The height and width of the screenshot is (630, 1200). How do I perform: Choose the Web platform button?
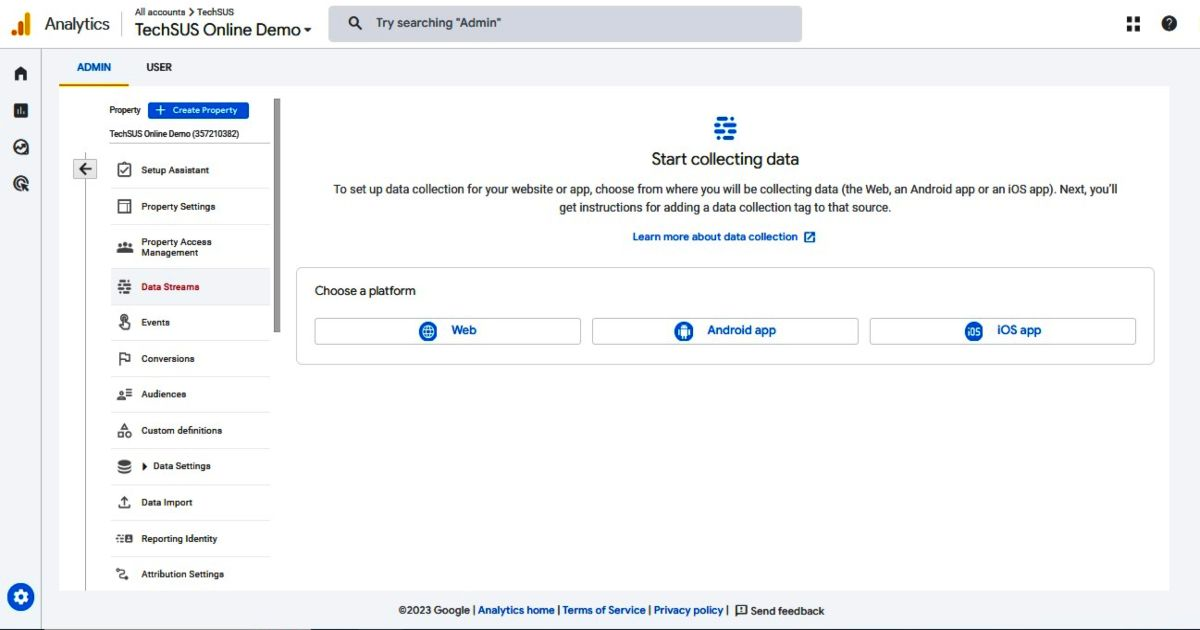tap(447, 331)
